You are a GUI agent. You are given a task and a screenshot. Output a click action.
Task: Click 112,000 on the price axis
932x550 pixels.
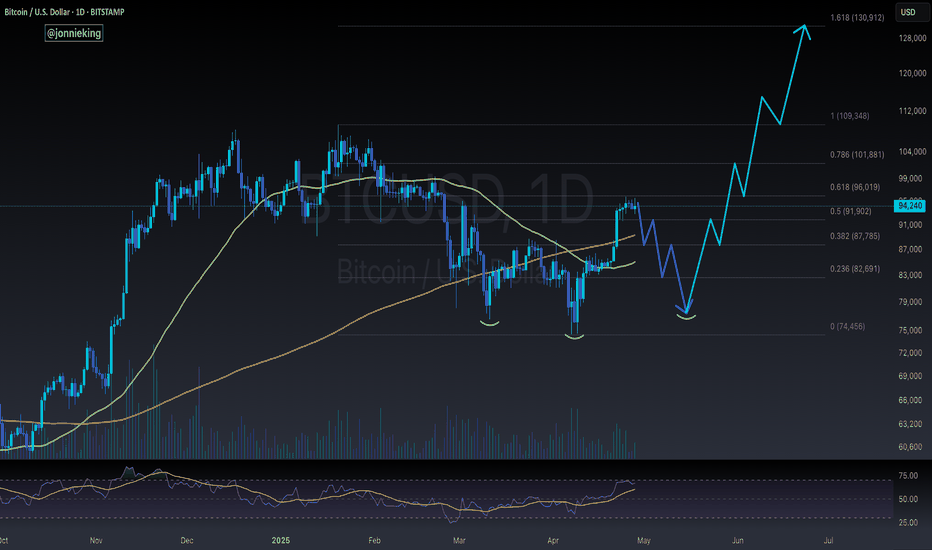click(x=912, y=111)
